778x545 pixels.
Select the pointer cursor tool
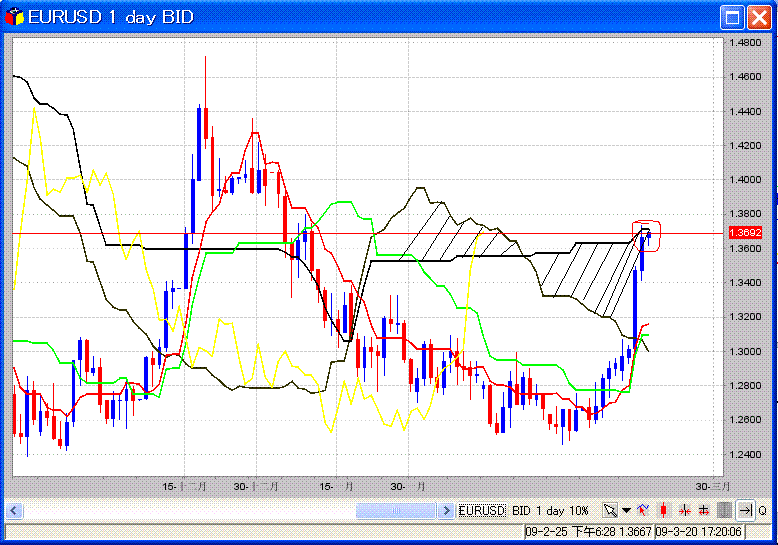point(609,510)
